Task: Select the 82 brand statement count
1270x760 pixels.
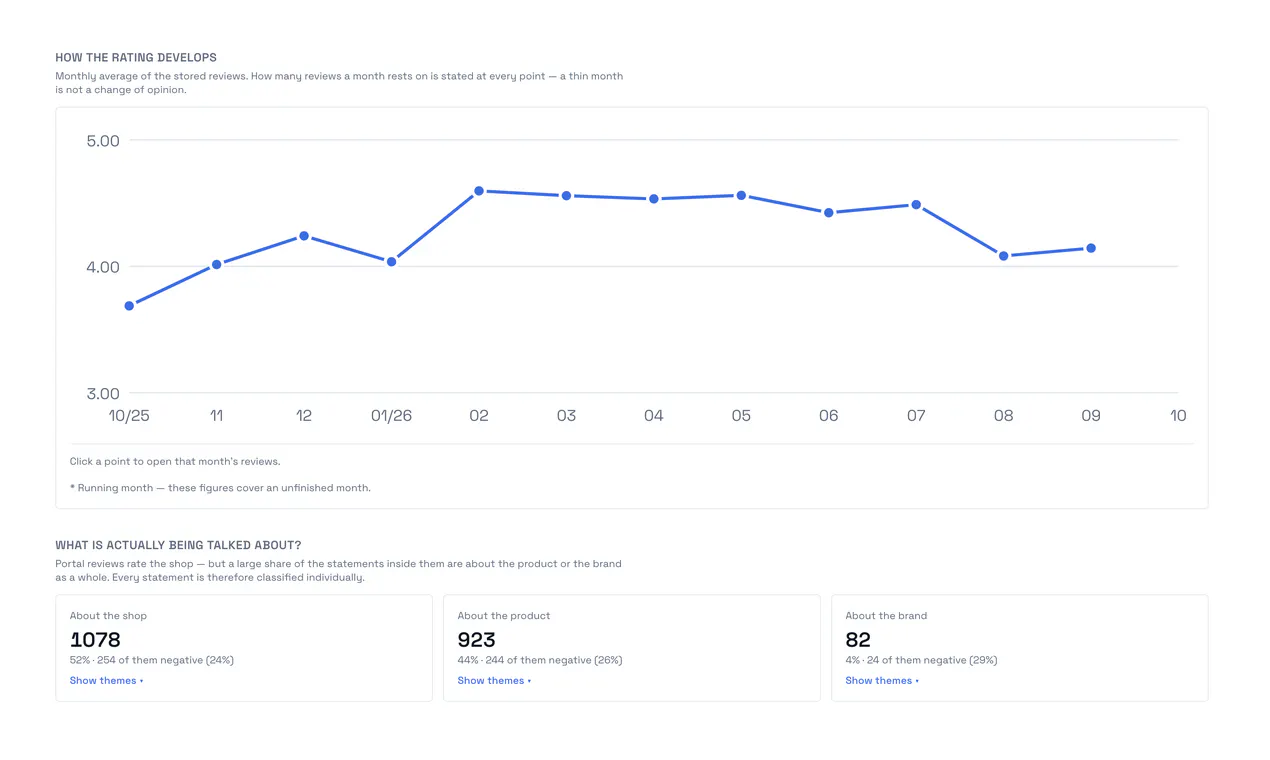Action: [x=858, y=640]
